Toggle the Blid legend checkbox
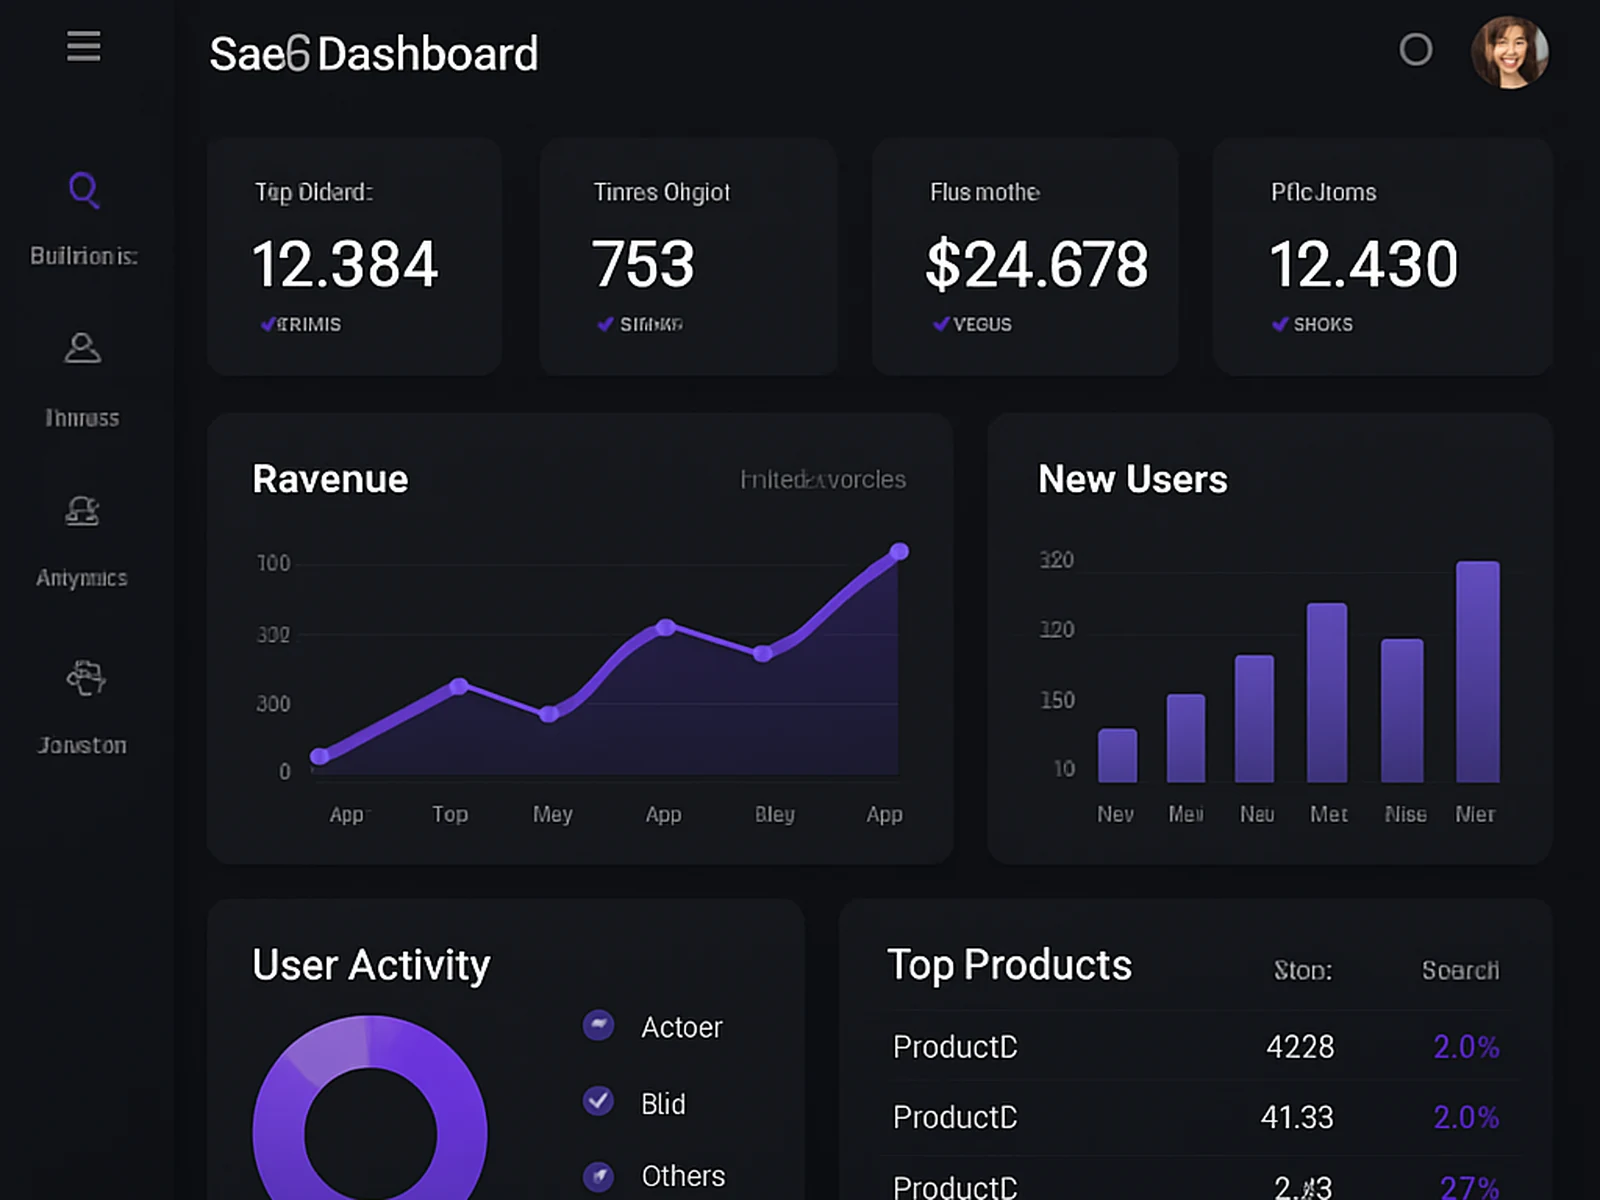This screenshot has width=1600, height=1200. point(598,1101)
